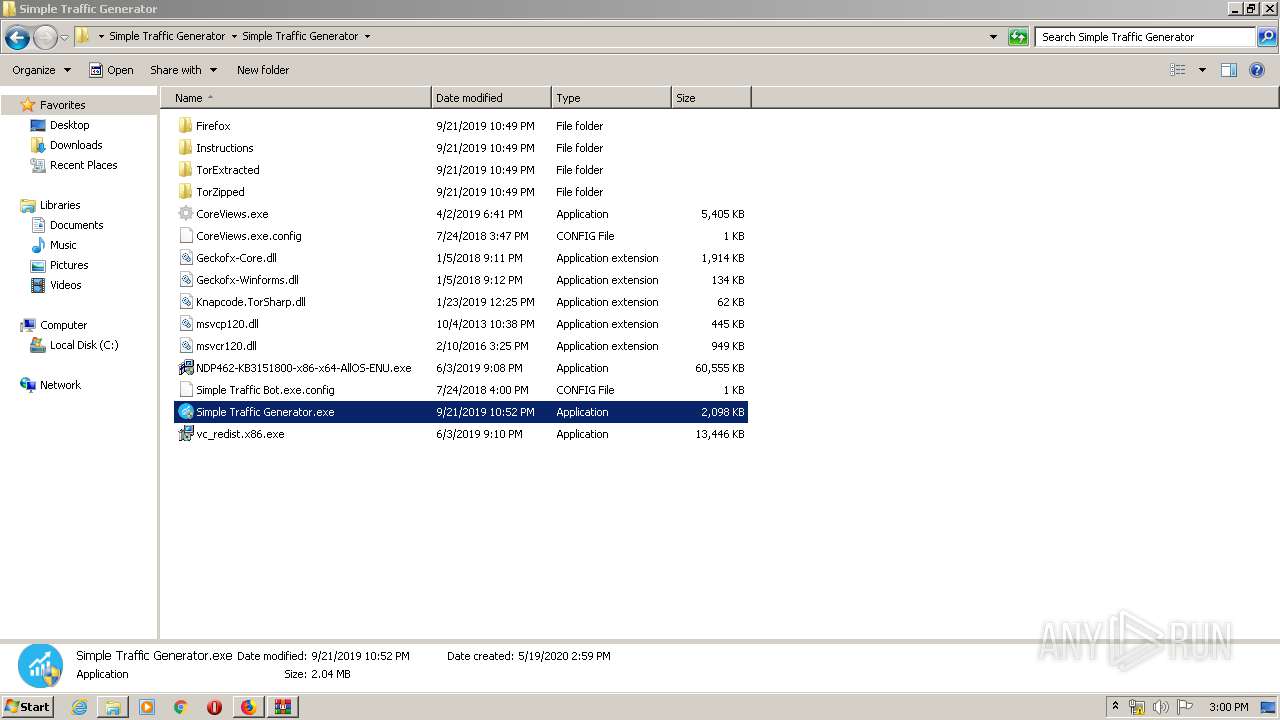Screen dimensions: 1280x720
Task: Select Computer in the navigation pane
Action: click(63, 325)
